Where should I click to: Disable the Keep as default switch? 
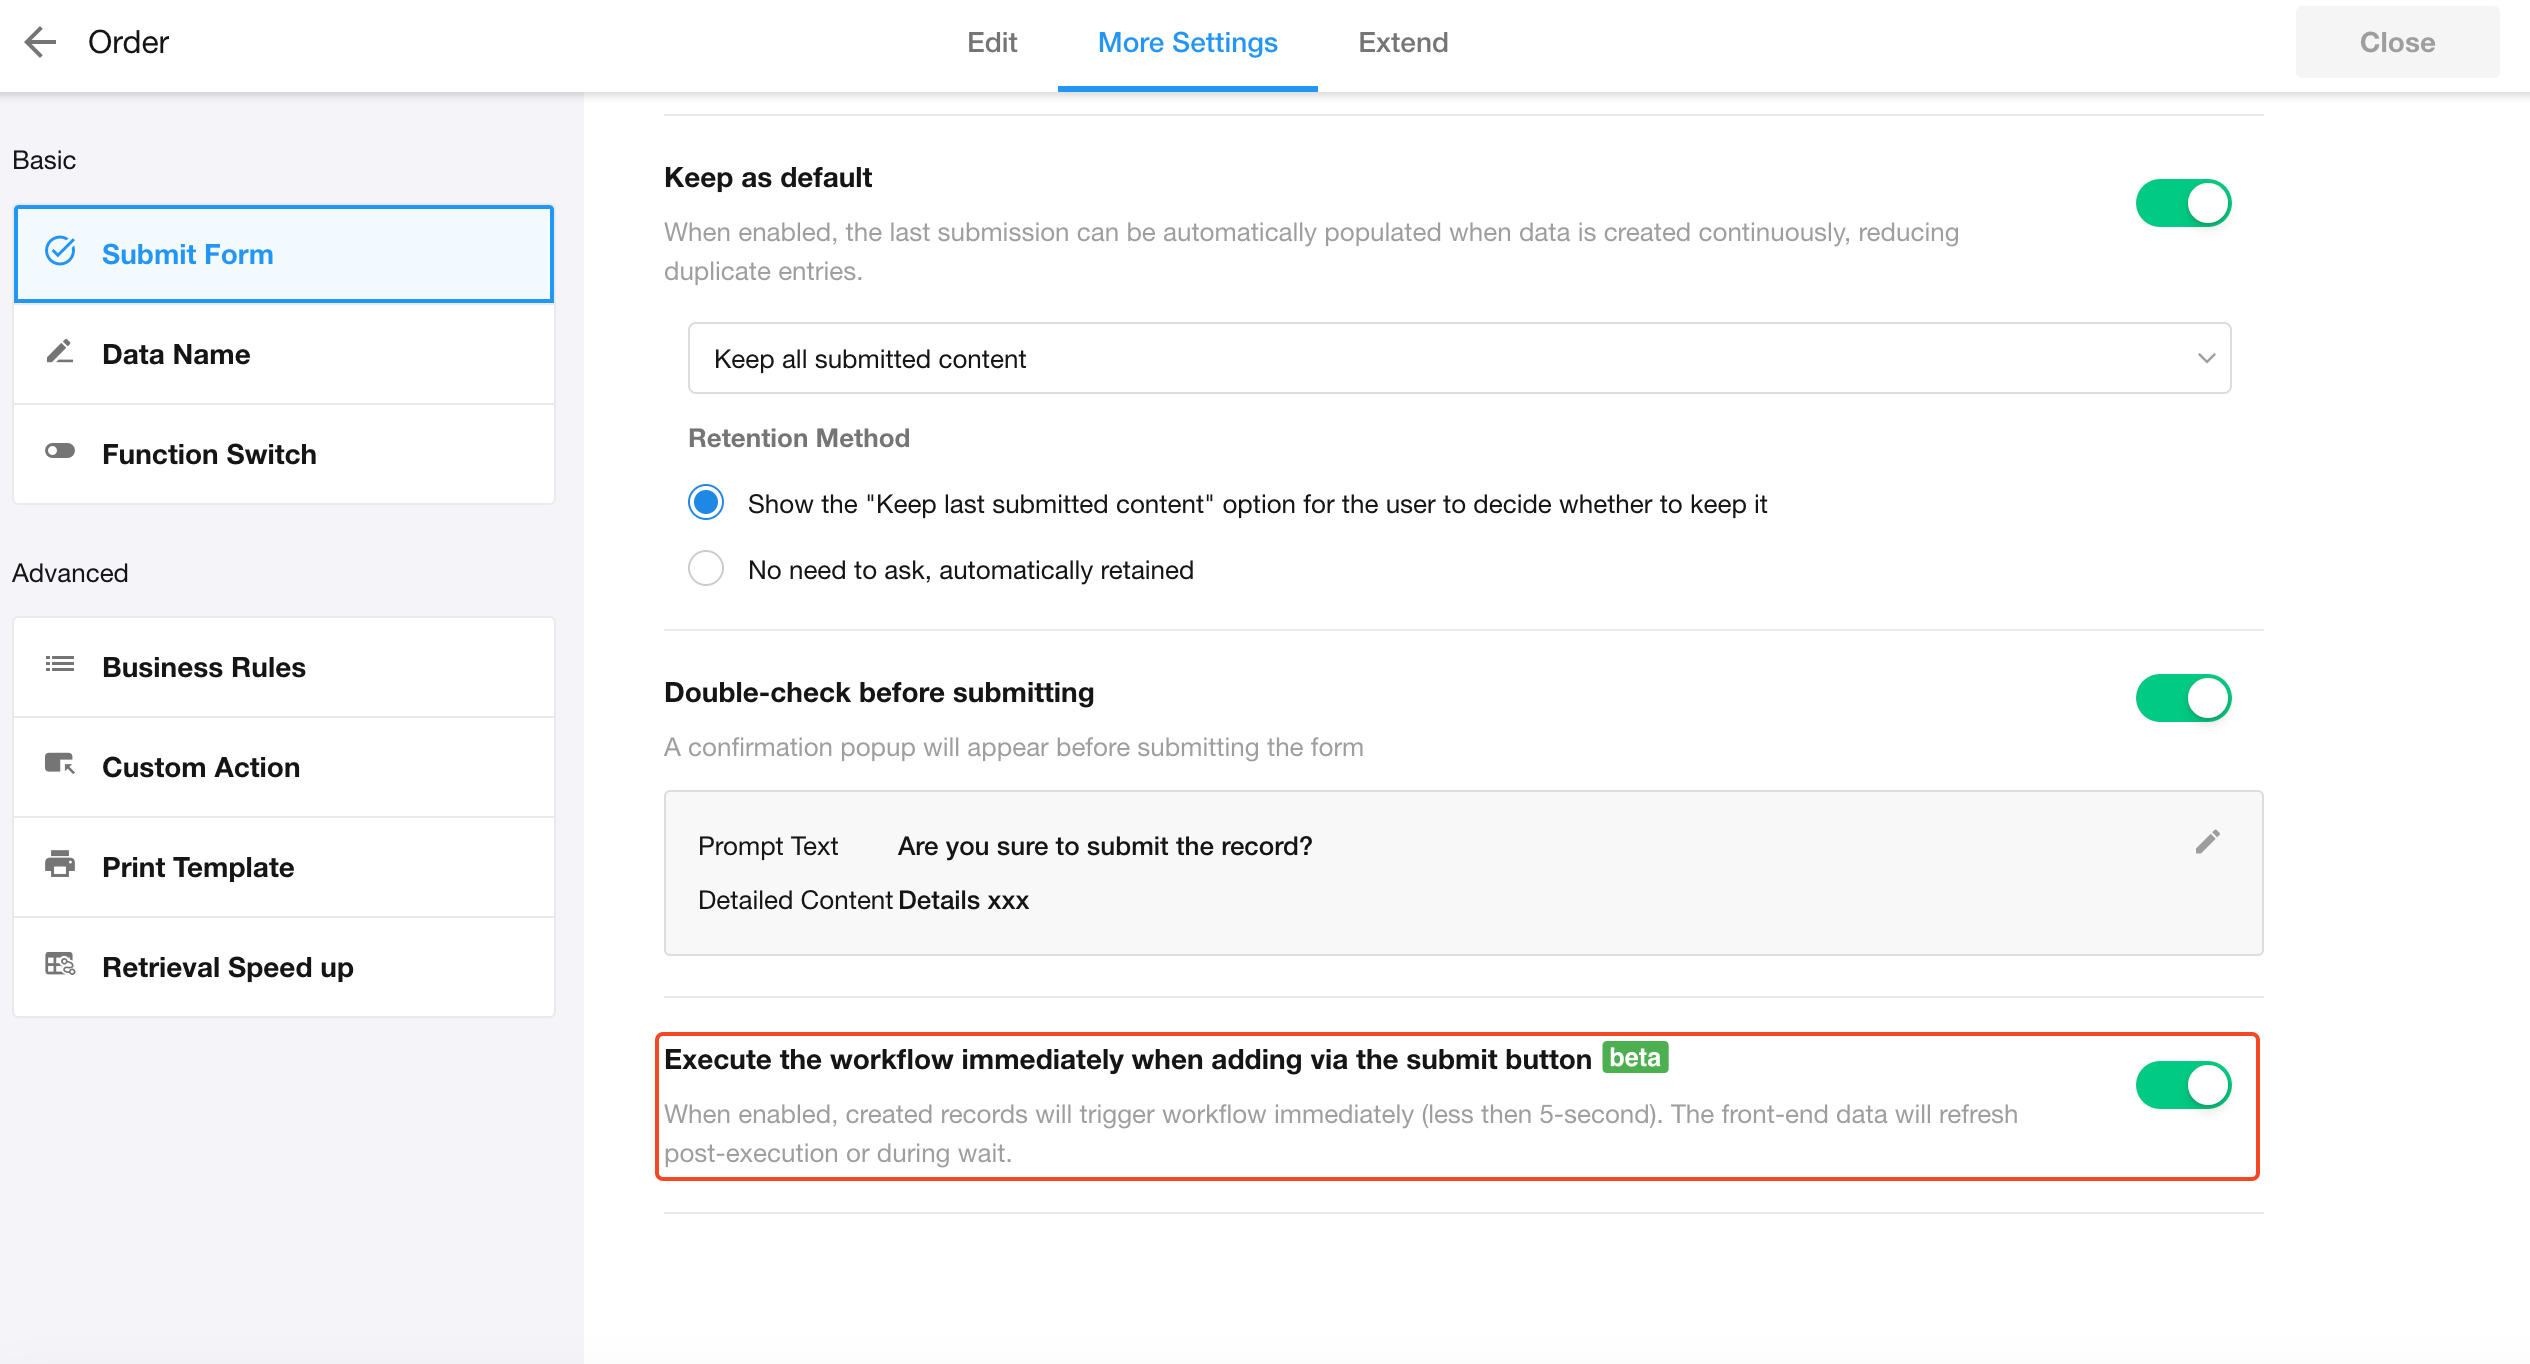2183,204
